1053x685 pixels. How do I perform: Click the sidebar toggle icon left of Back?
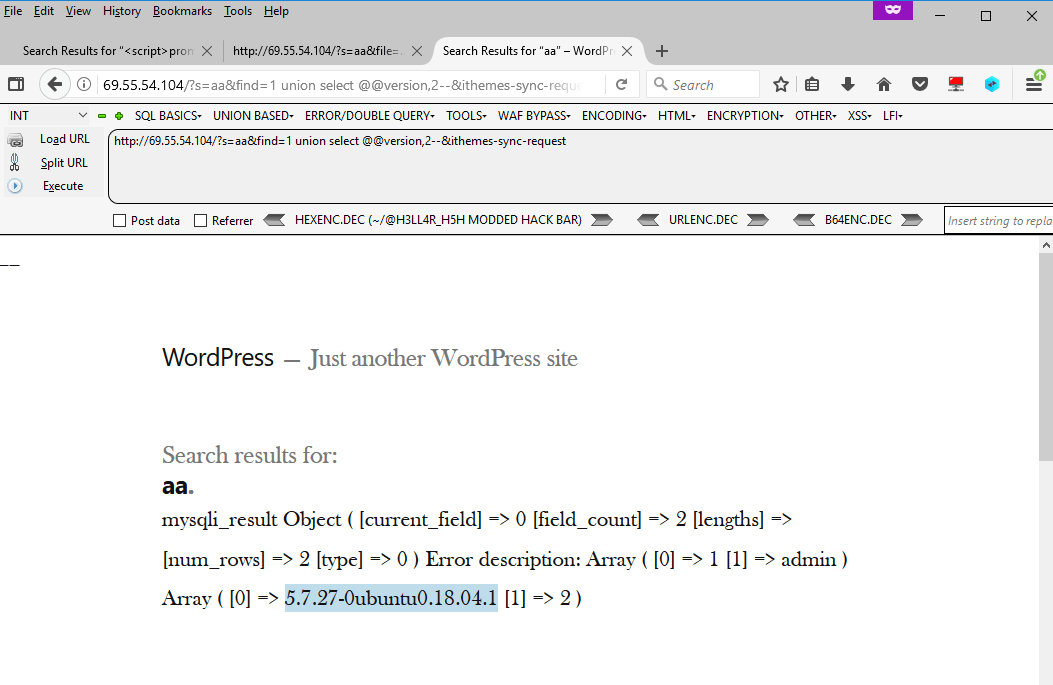pyautogui.click(x=16, y=84)
